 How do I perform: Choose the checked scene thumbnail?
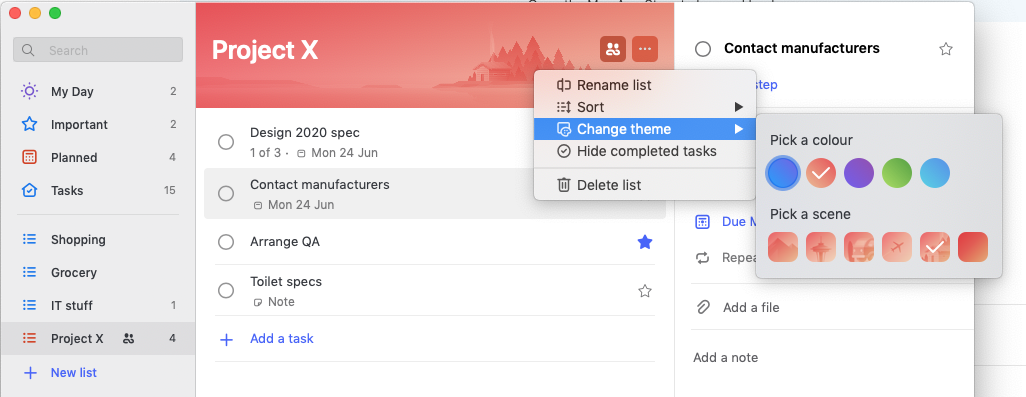934,247
